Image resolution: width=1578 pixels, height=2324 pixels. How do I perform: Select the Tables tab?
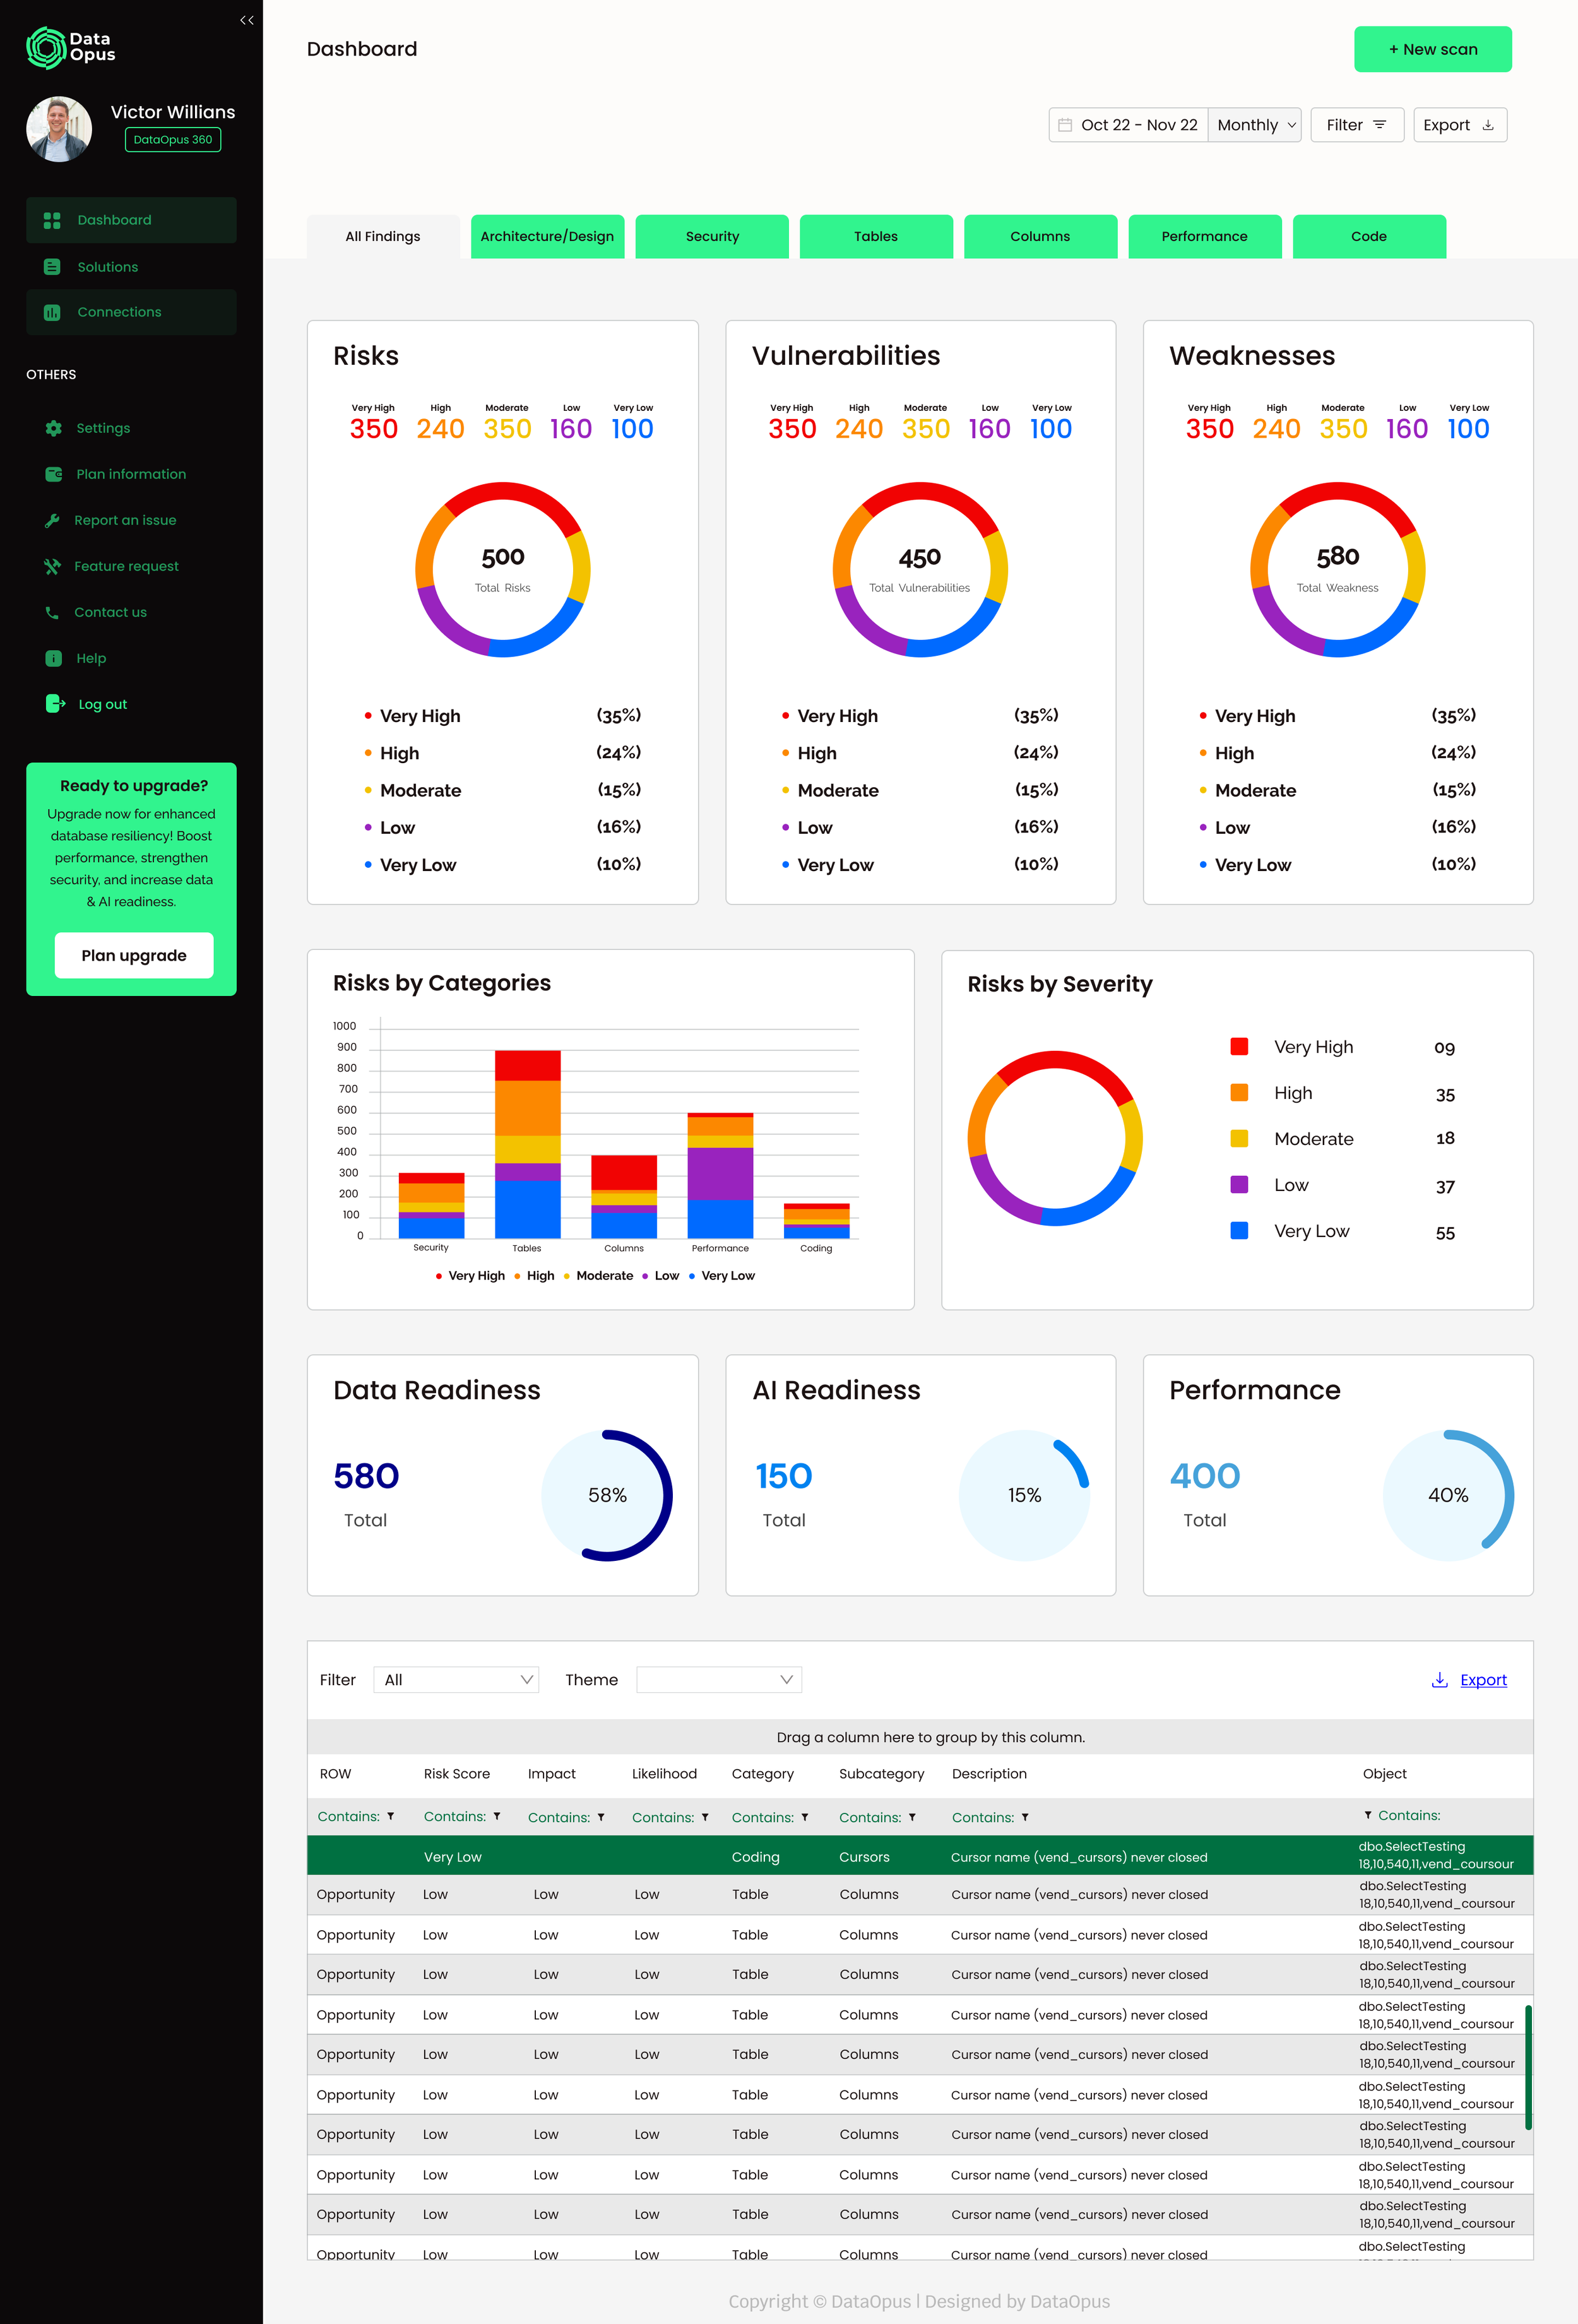876,237
